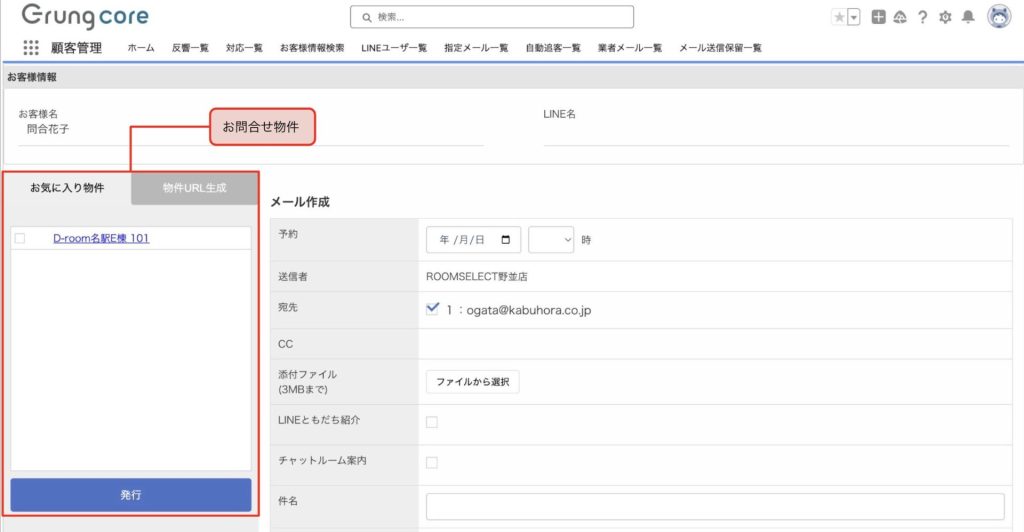Go to the 反響一覧 menu item
Image resolution: width=1024 pixels, height=532 pixels.
coord(190,48)
